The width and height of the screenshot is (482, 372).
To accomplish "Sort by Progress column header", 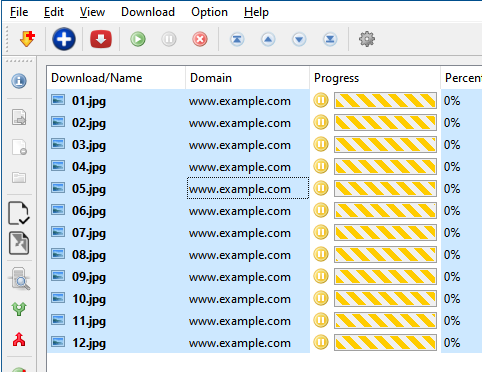I will click(x=375, y=78).
